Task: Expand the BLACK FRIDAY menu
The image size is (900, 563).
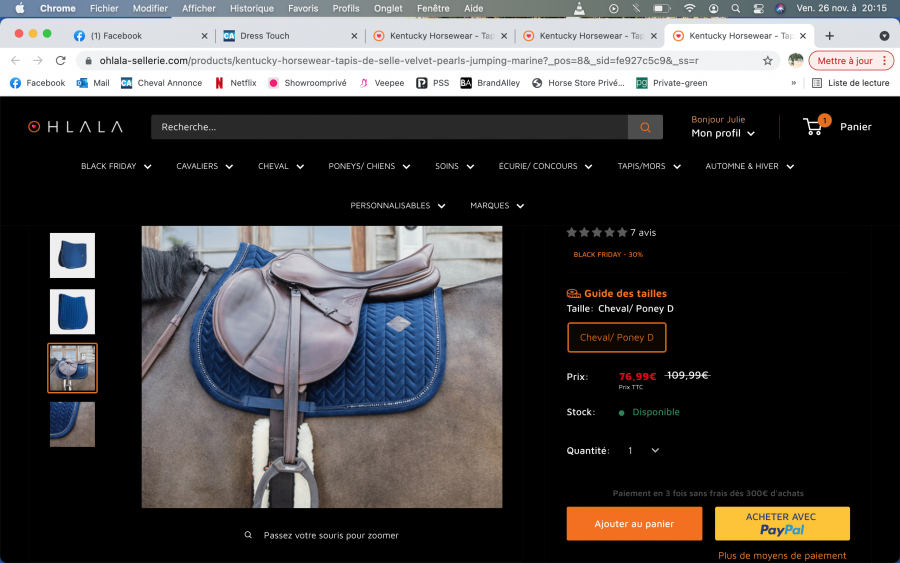Action: (x=116, y=166)
